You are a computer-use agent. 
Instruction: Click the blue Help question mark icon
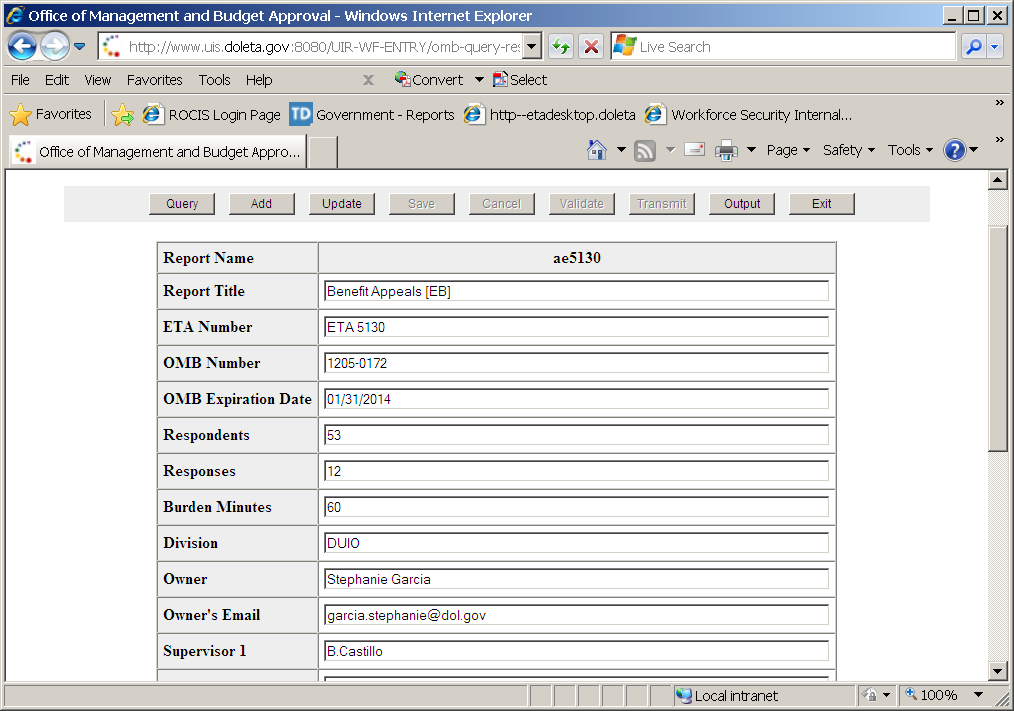[x=954, y=150]
